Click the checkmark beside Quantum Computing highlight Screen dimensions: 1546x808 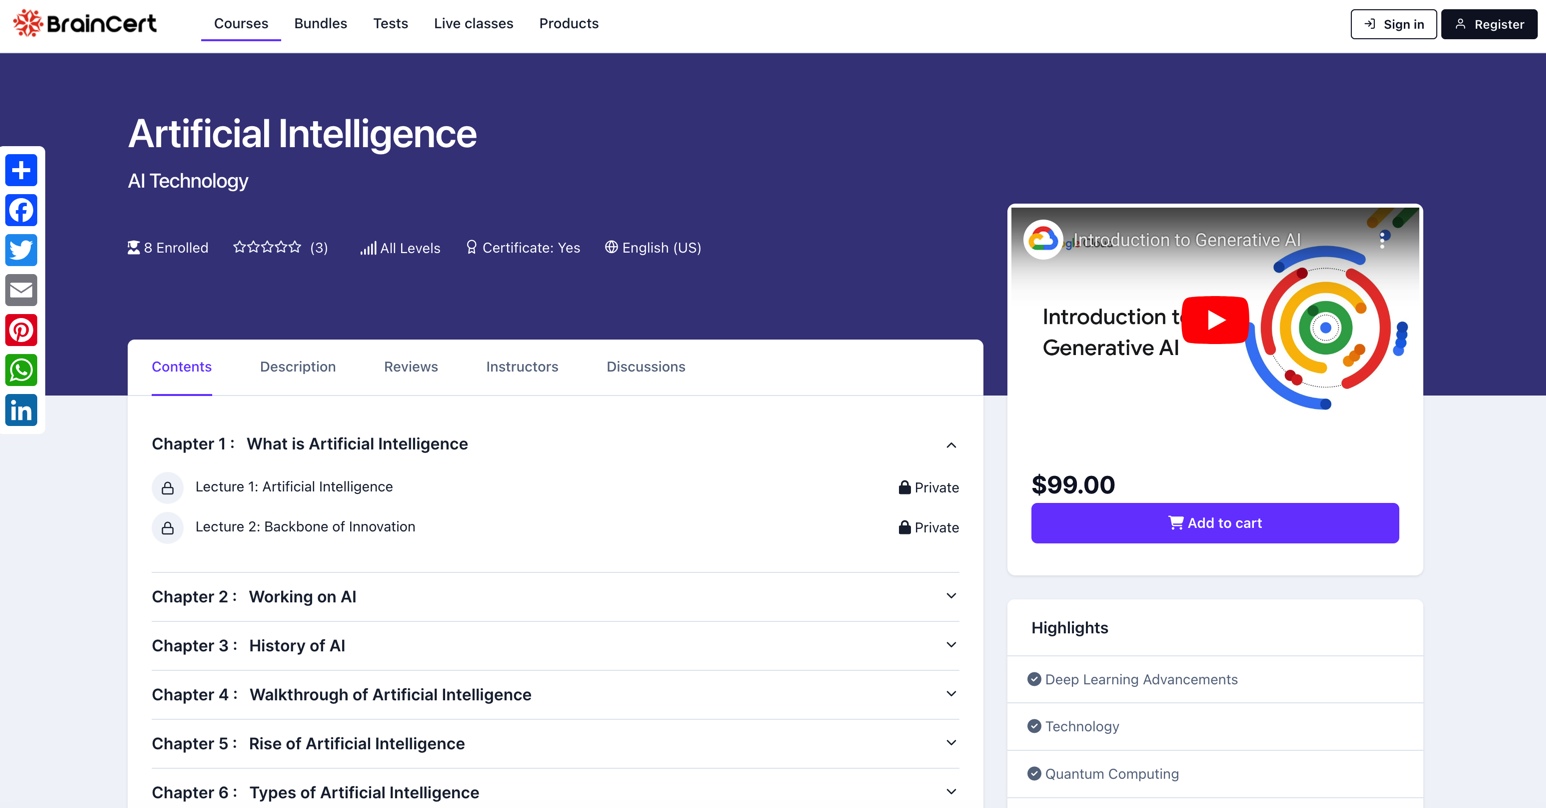pos(1034,773)
